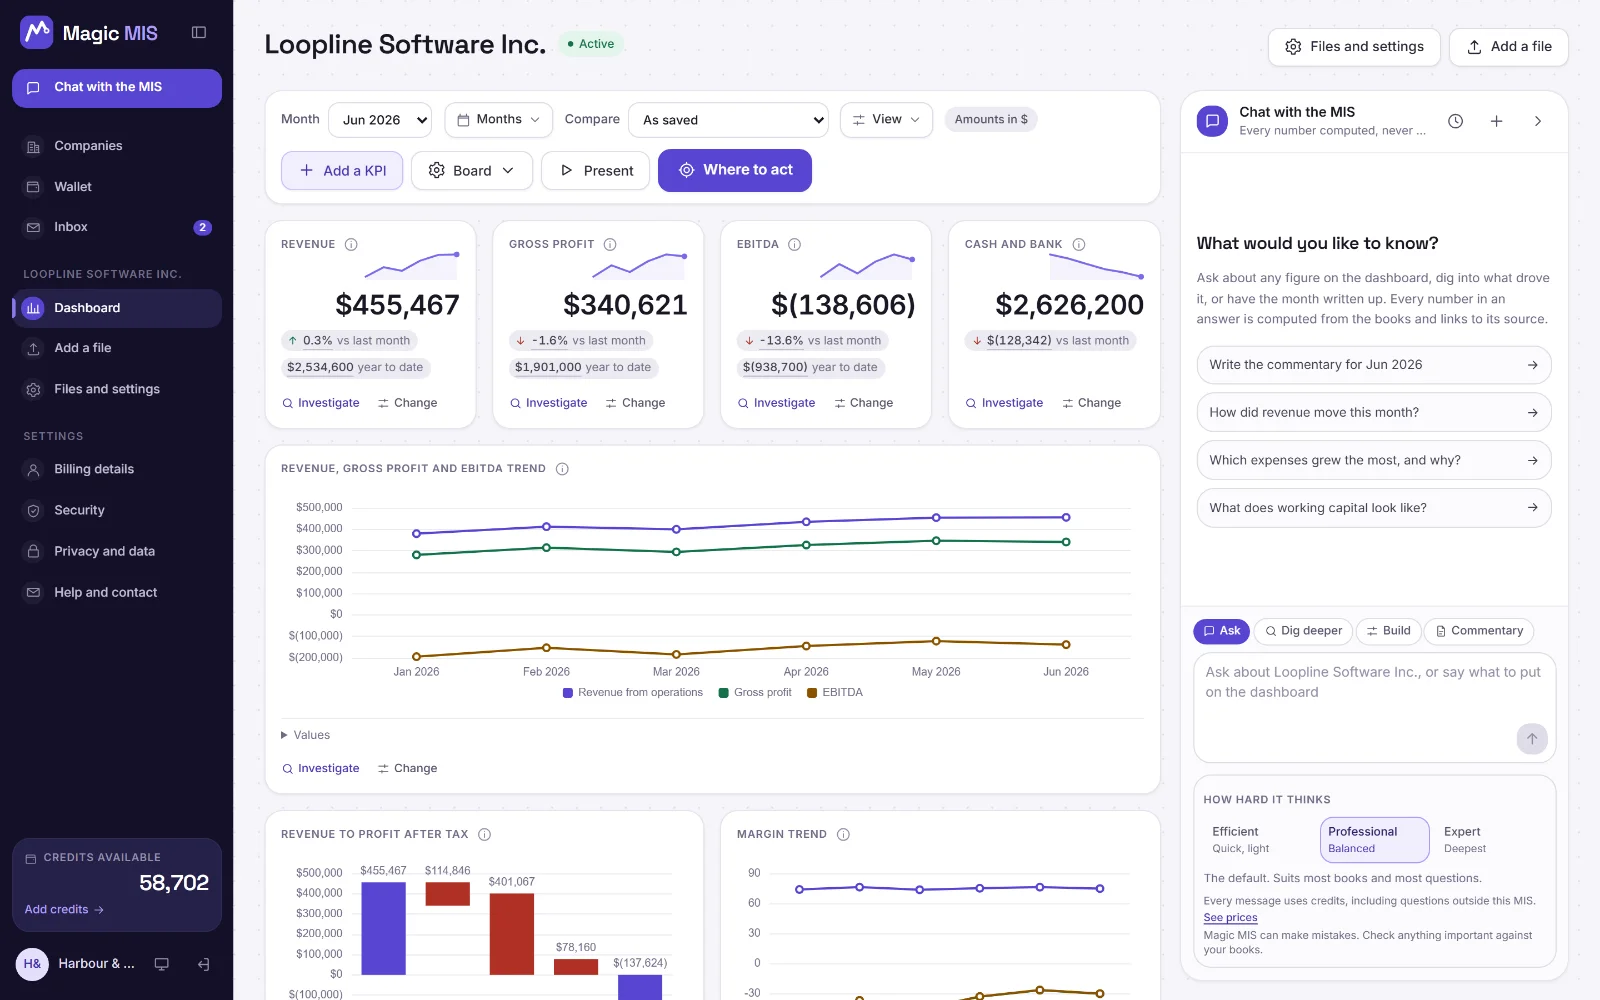Select the Professional Balanced mode
Screen dimensions: 1600x1000
(x=1374, y=840)
